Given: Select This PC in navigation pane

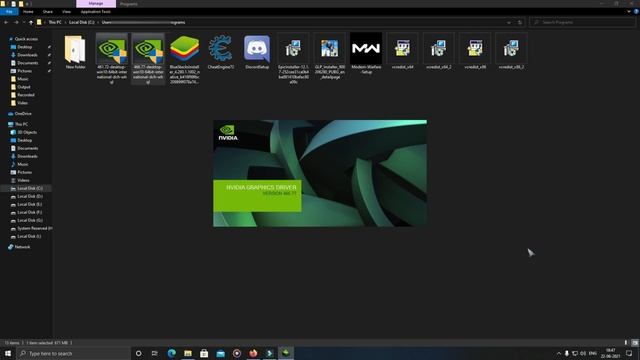Looking at the screenshot, I should pos(21,124).
